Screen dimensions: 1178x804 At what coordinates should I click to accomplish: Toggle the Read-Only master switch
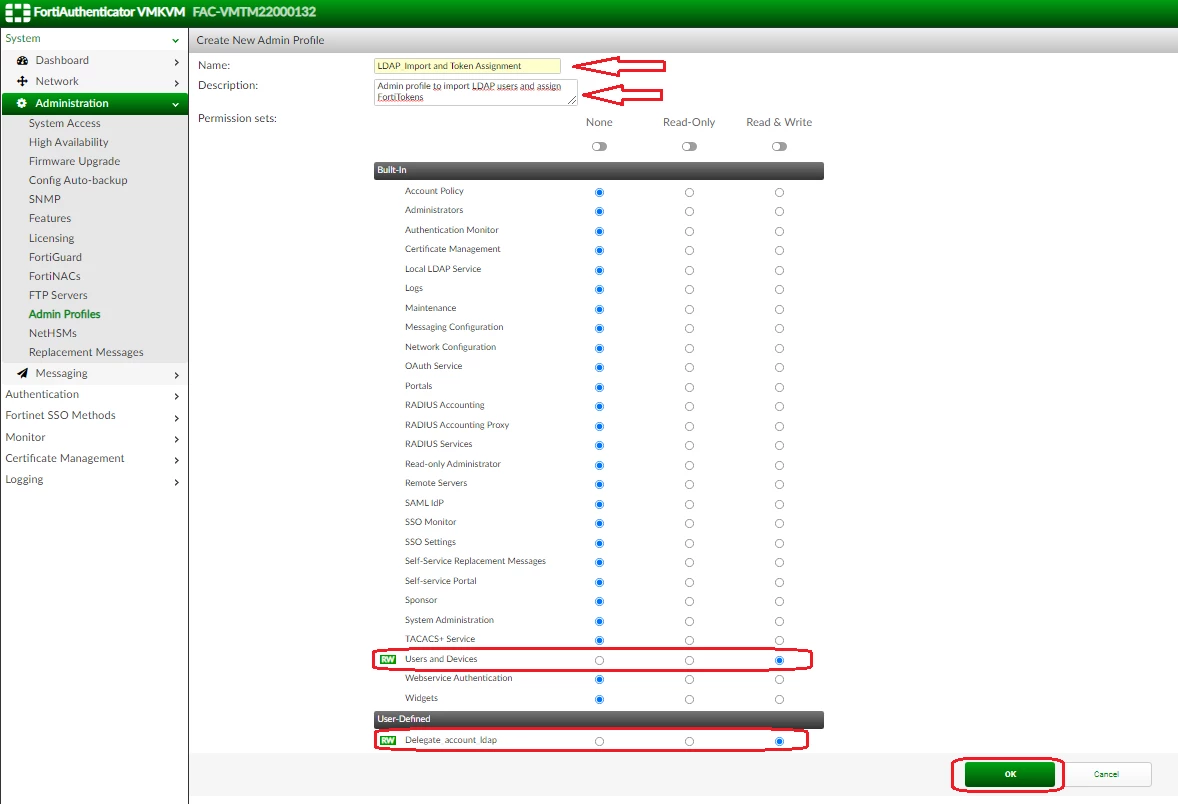point(689,147)
